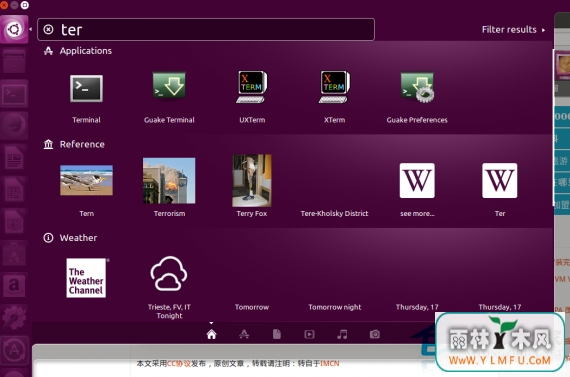
Task: Select the Tomorrow weather forecast
Action: (x=252, y=307)
